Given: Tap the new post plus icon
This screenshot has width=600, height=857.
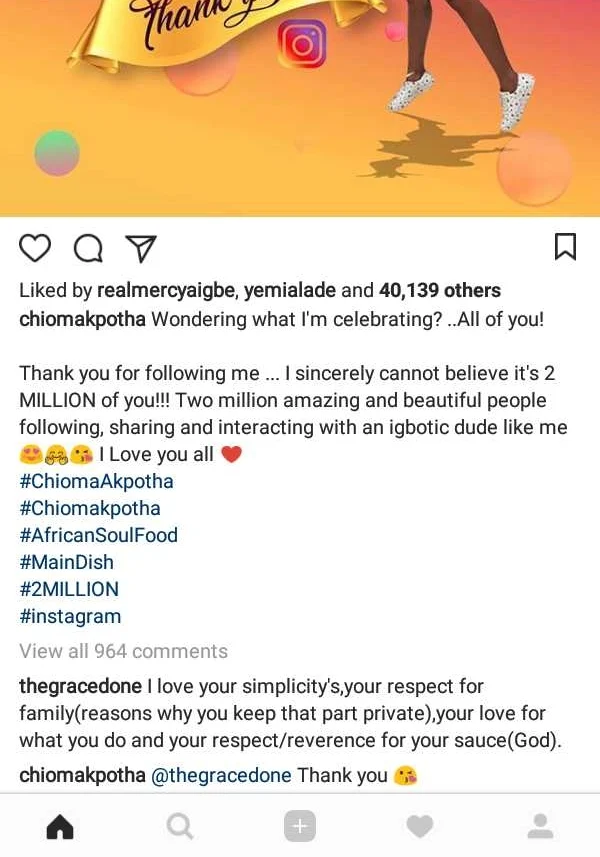Looking at the screenshot, I should click(300, 826).
